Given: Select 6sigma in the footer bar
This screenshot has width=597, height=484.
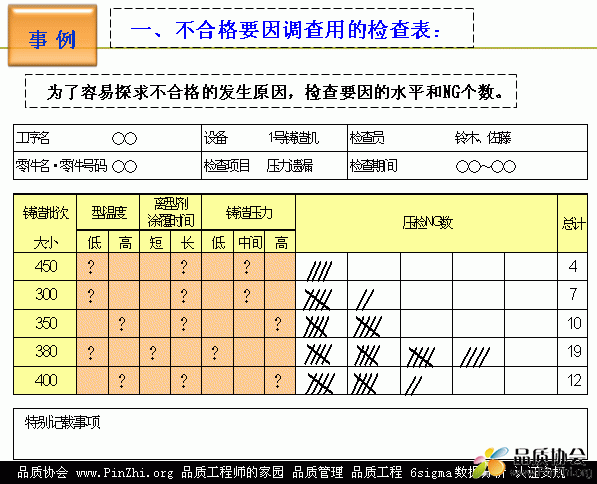Looking at the screenshot, I should [x=431, y=473].
